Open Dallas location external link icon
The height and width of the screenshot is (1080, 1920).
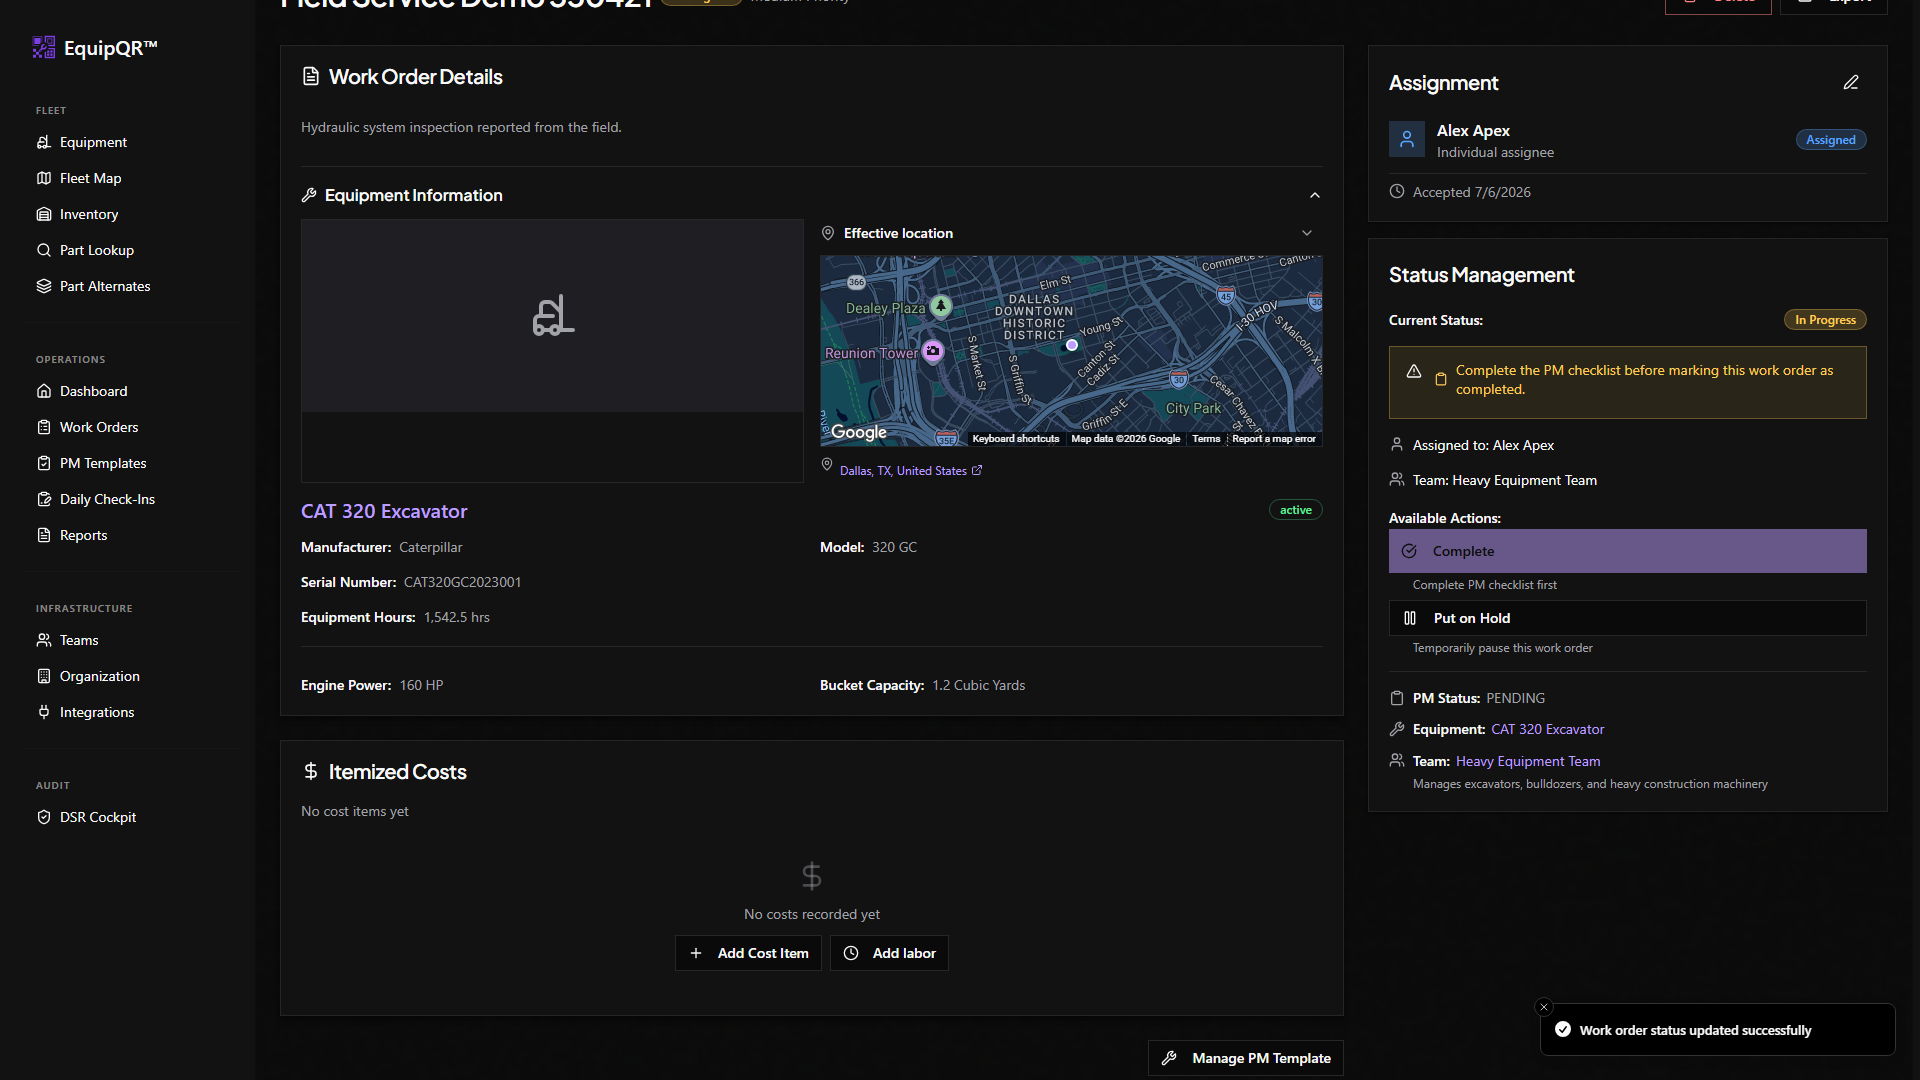pos(977,470)
